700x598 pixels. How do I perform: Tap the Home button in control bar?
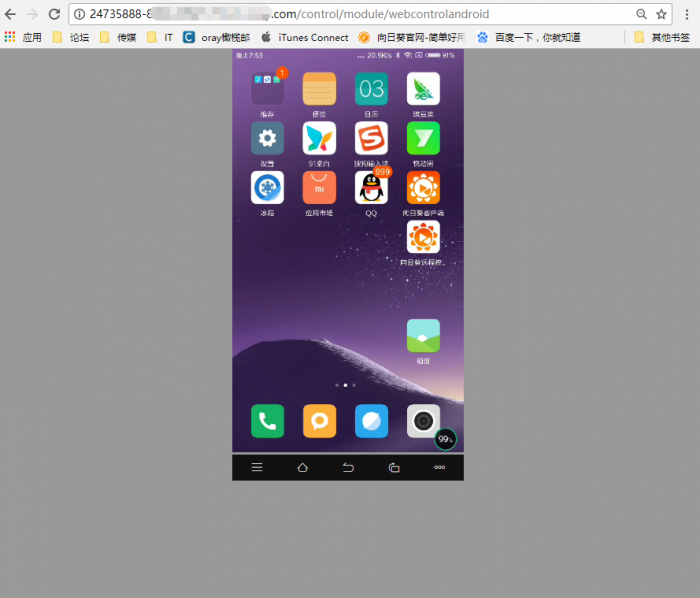click(303, 467)
